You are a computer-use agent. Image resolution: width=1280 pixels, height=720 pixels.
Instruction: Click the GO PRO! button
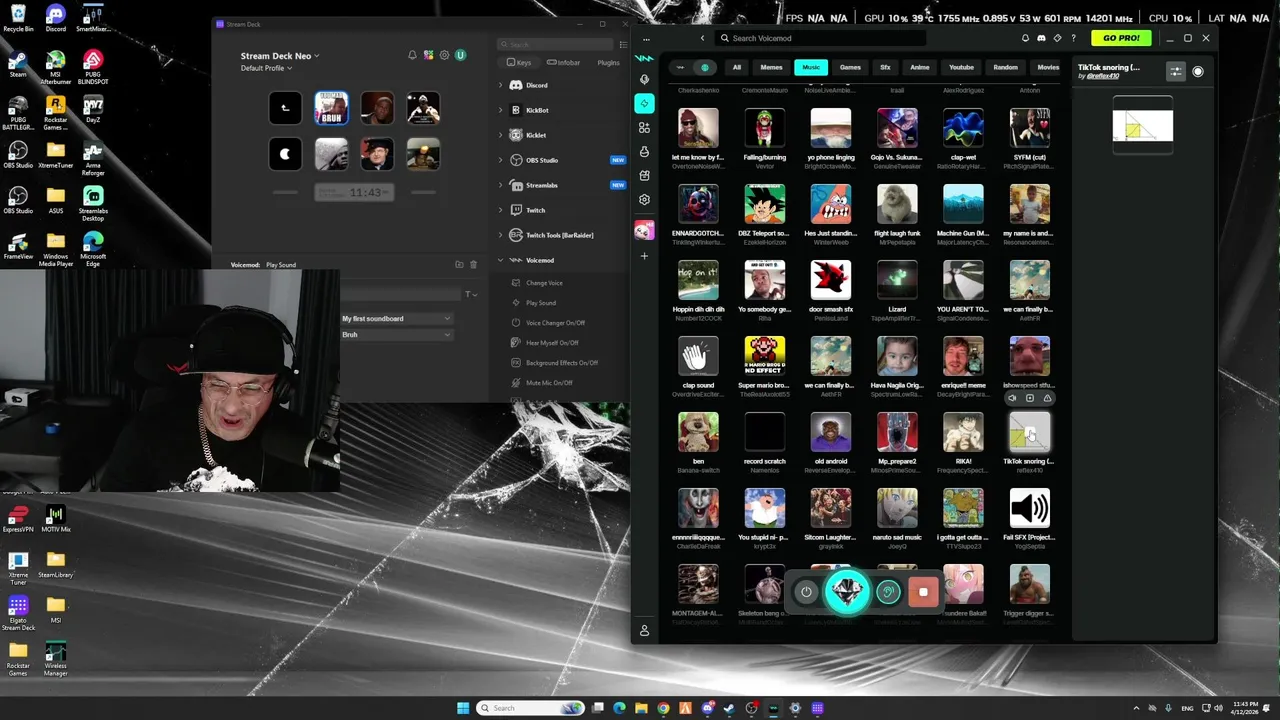point(1121,38)
